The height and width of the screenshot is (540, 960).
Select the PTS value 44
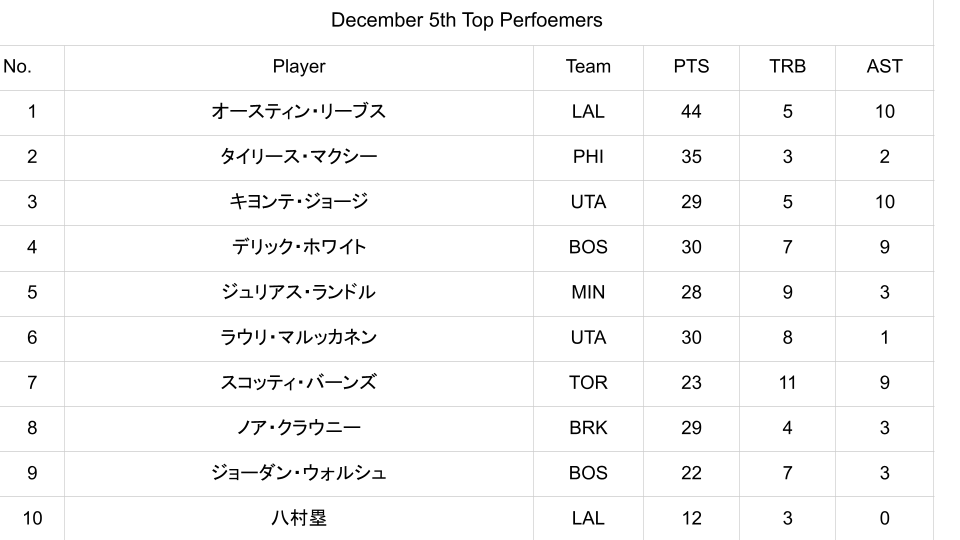[x=691, y=112]
